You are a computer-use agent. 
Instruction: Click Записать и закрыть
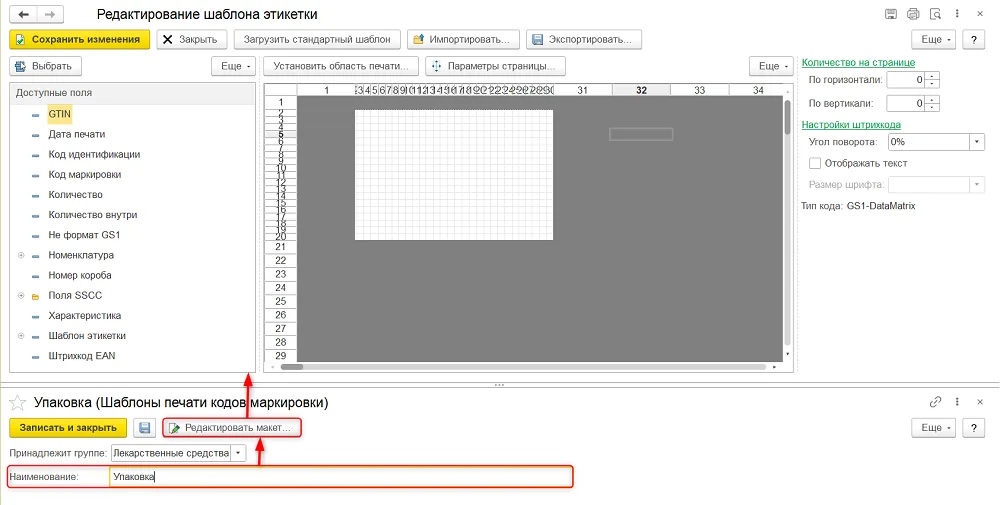pos(68,428)
